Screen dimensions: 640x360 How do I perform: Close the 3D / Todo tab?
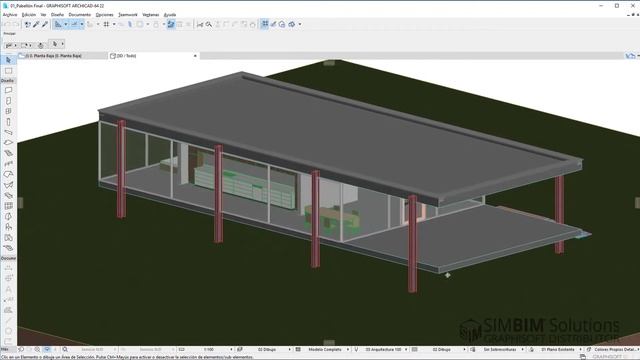195,56
